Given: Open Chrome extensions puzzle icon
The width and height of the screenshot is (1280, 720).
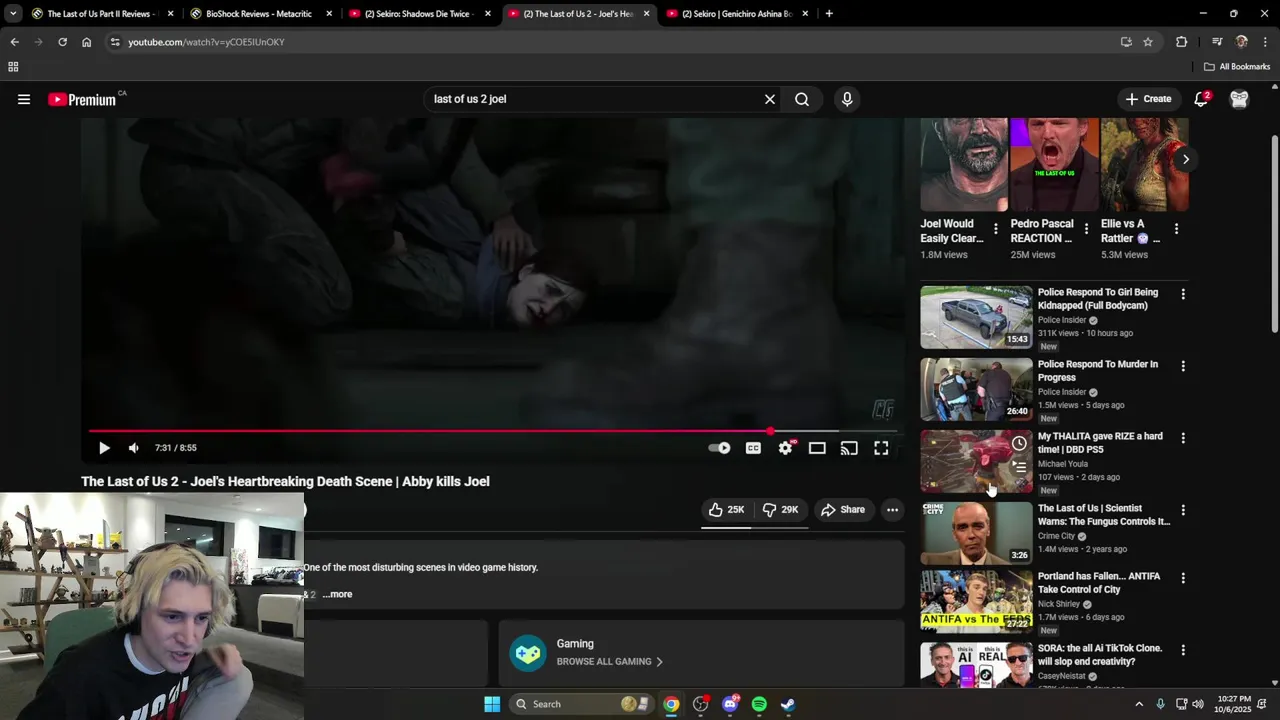Looking at the screenshot, I should click(1182, 42).
